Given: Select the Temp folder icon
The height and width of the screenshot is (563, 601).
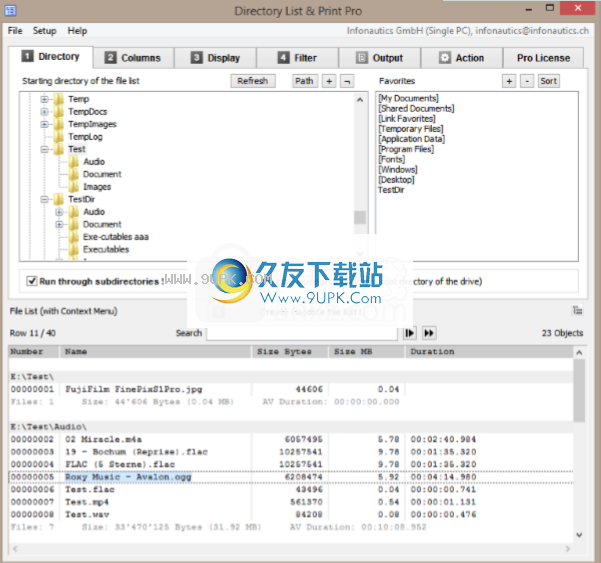Looking at the screenshot, I should pyautogui.click(x=59, y=99).
